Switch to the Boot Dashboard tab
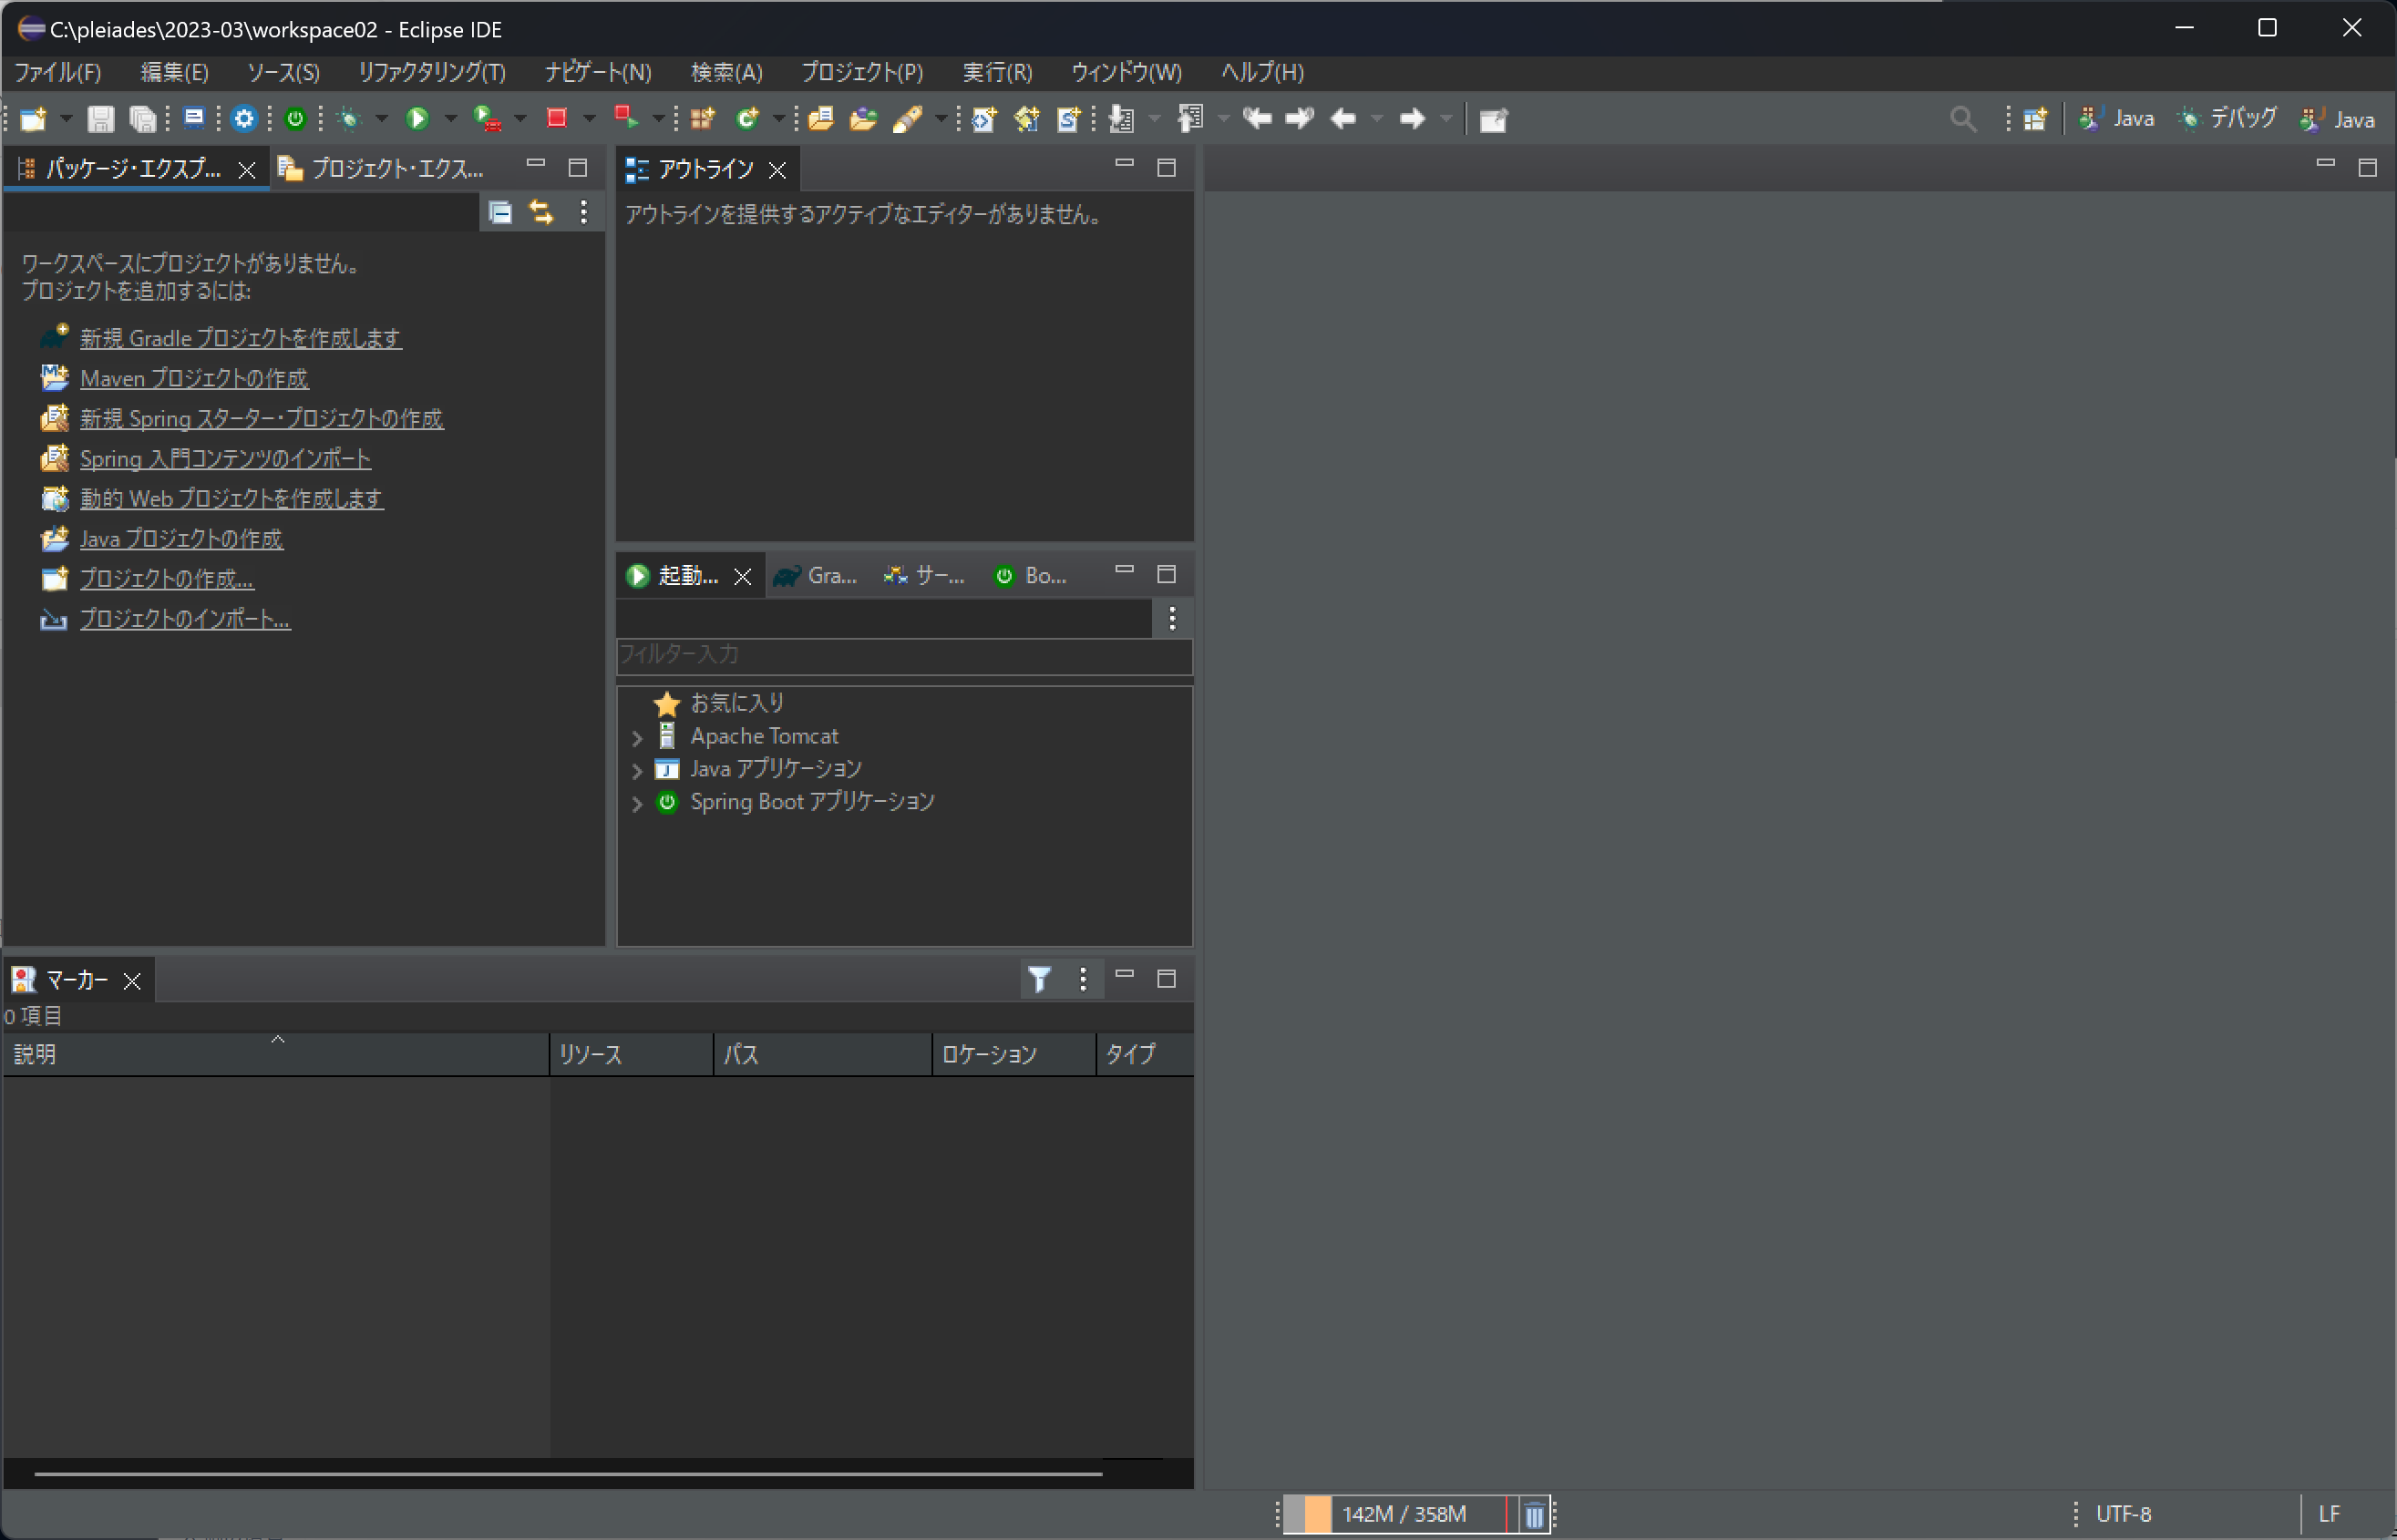Screen dimensions: 2397x1540 click(x=1031, y=576)
